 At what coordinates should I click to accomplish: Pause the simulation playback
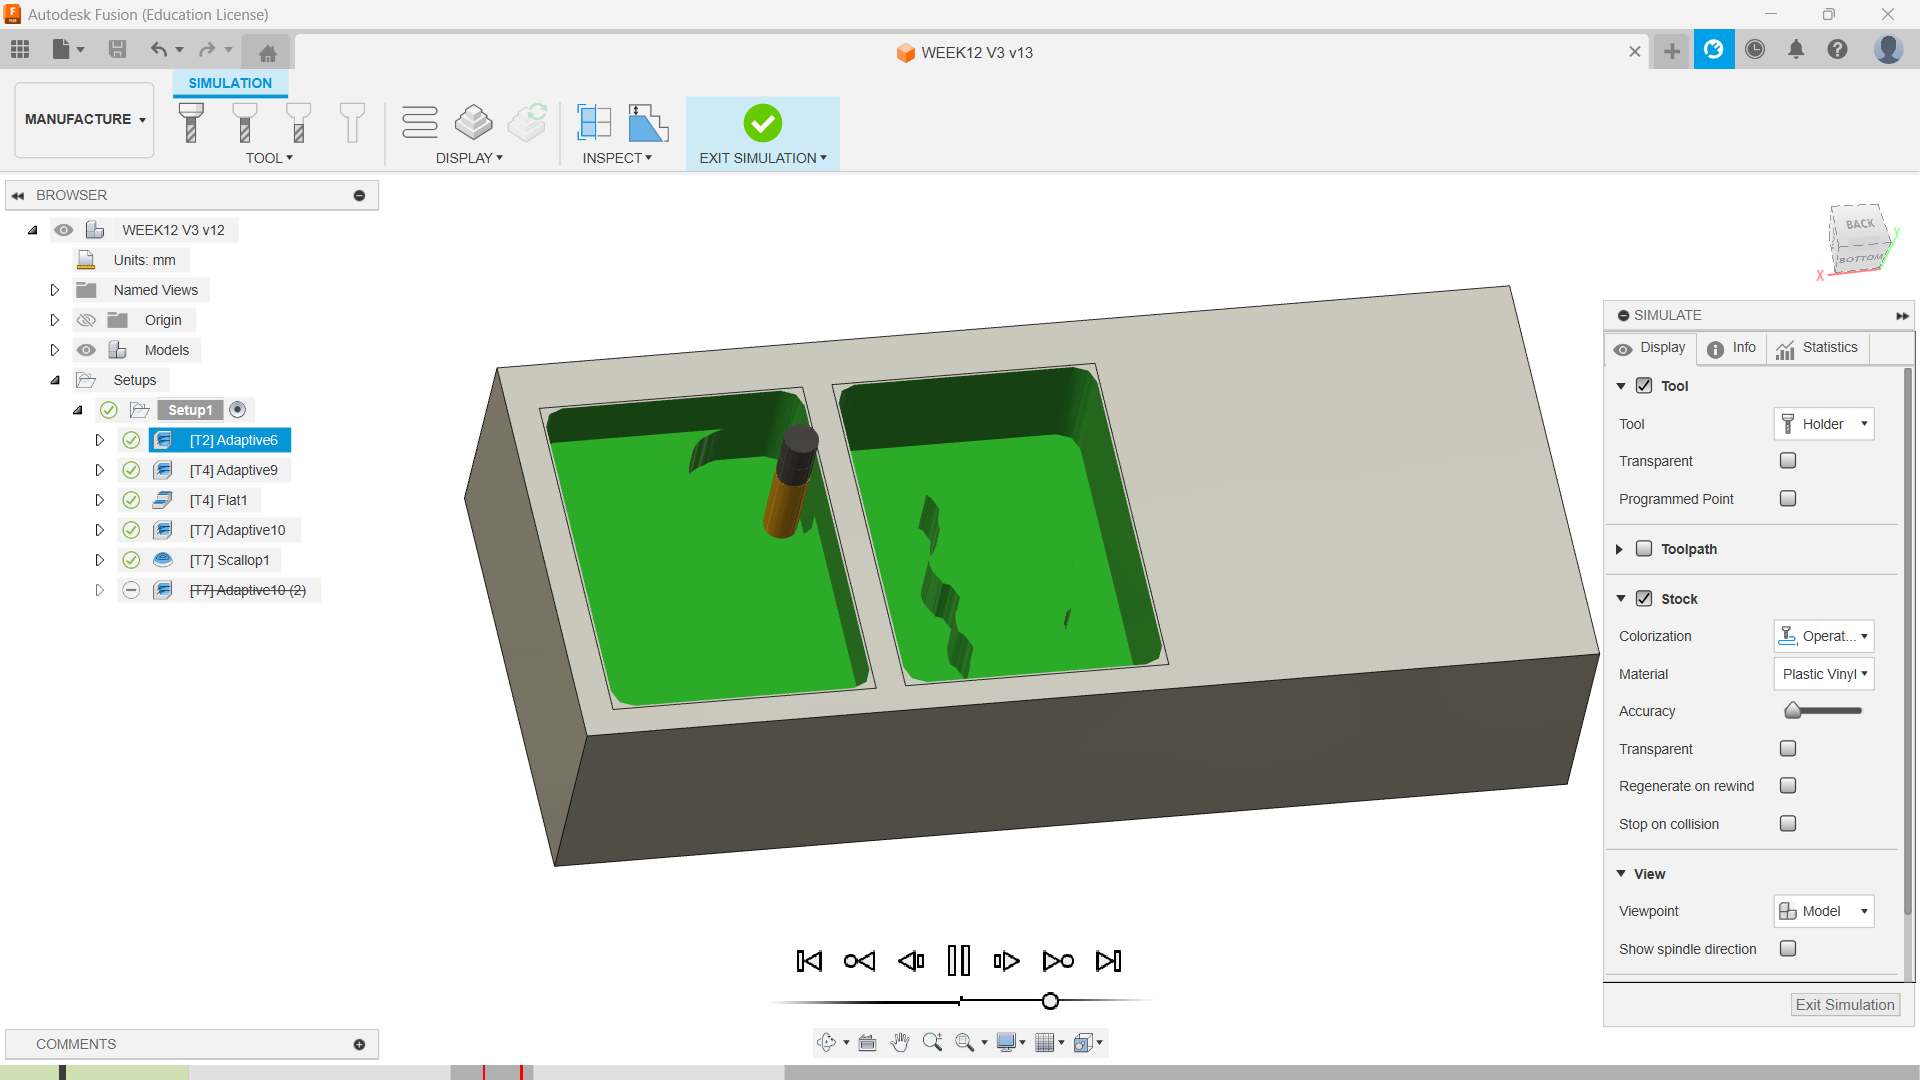pos(958,961)
